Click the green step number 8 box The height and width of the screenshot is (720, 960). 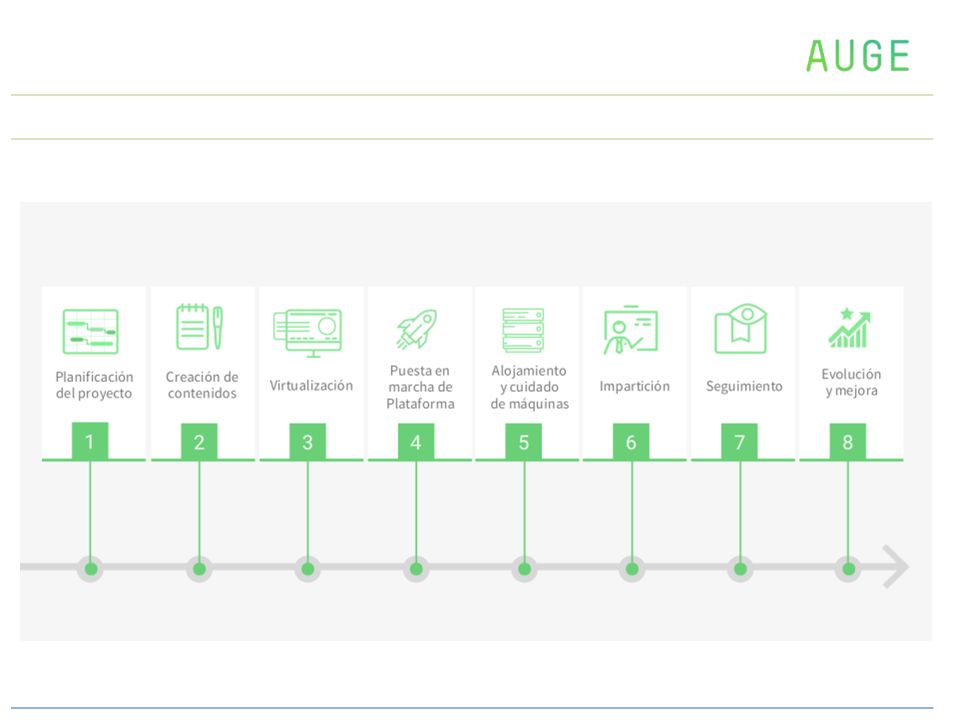click(x=848, y=441)
